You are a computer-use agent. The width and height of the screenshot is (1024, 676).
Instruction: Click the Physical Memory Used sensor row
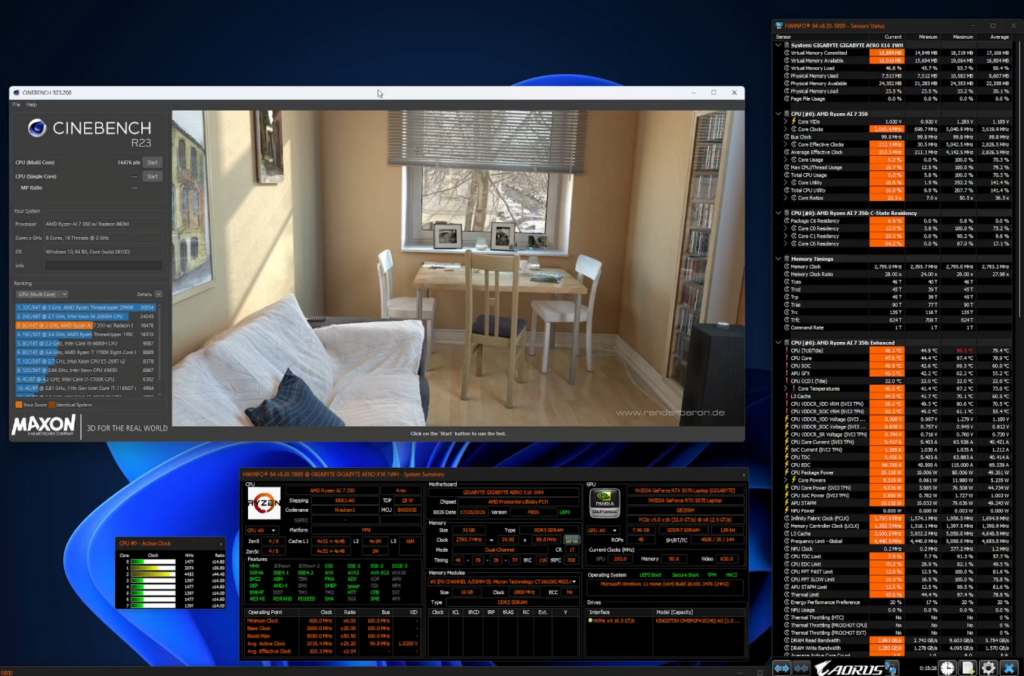point(896,76)
